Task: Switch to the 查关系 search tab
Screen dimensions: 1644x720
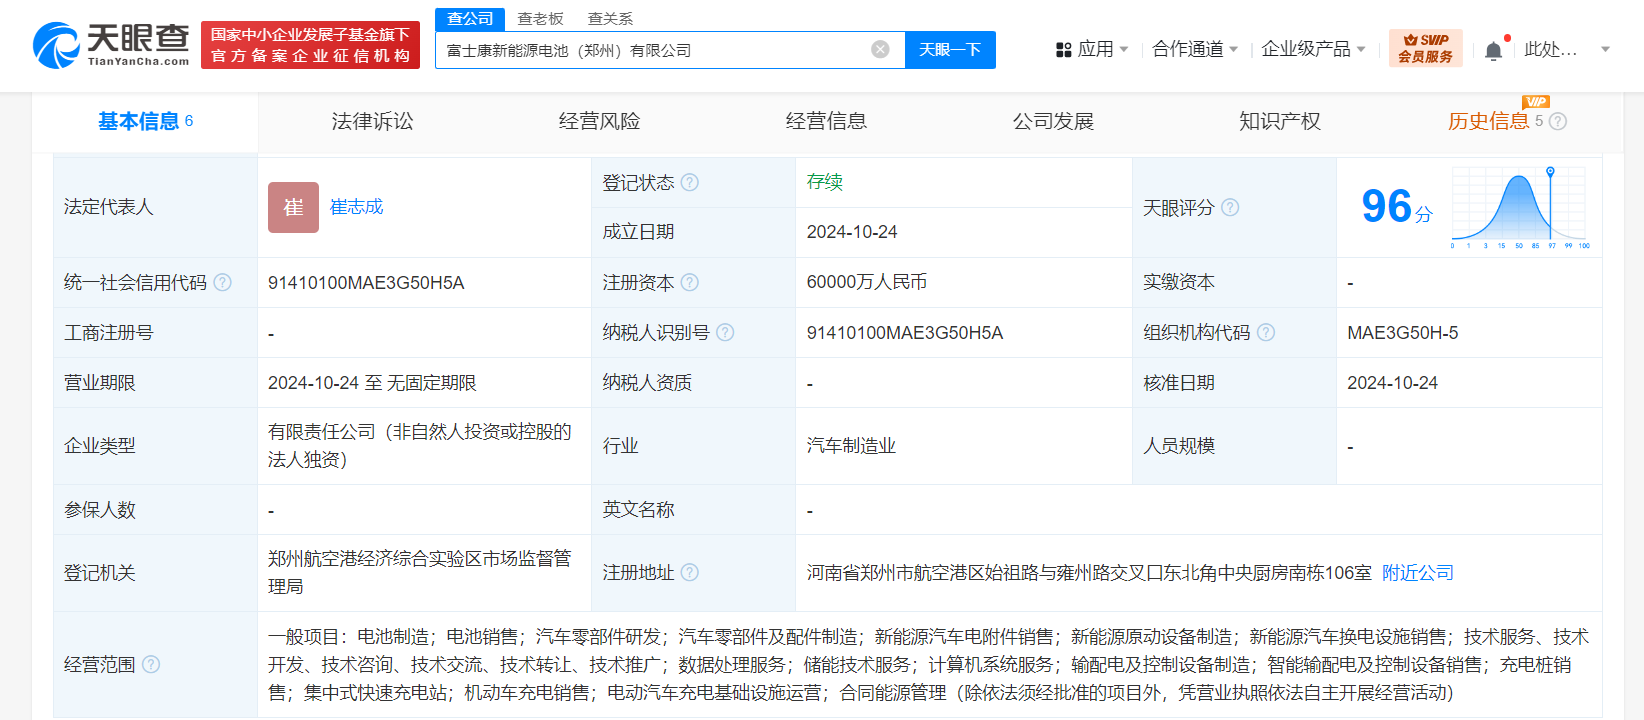Action: (x=610, y=19)
